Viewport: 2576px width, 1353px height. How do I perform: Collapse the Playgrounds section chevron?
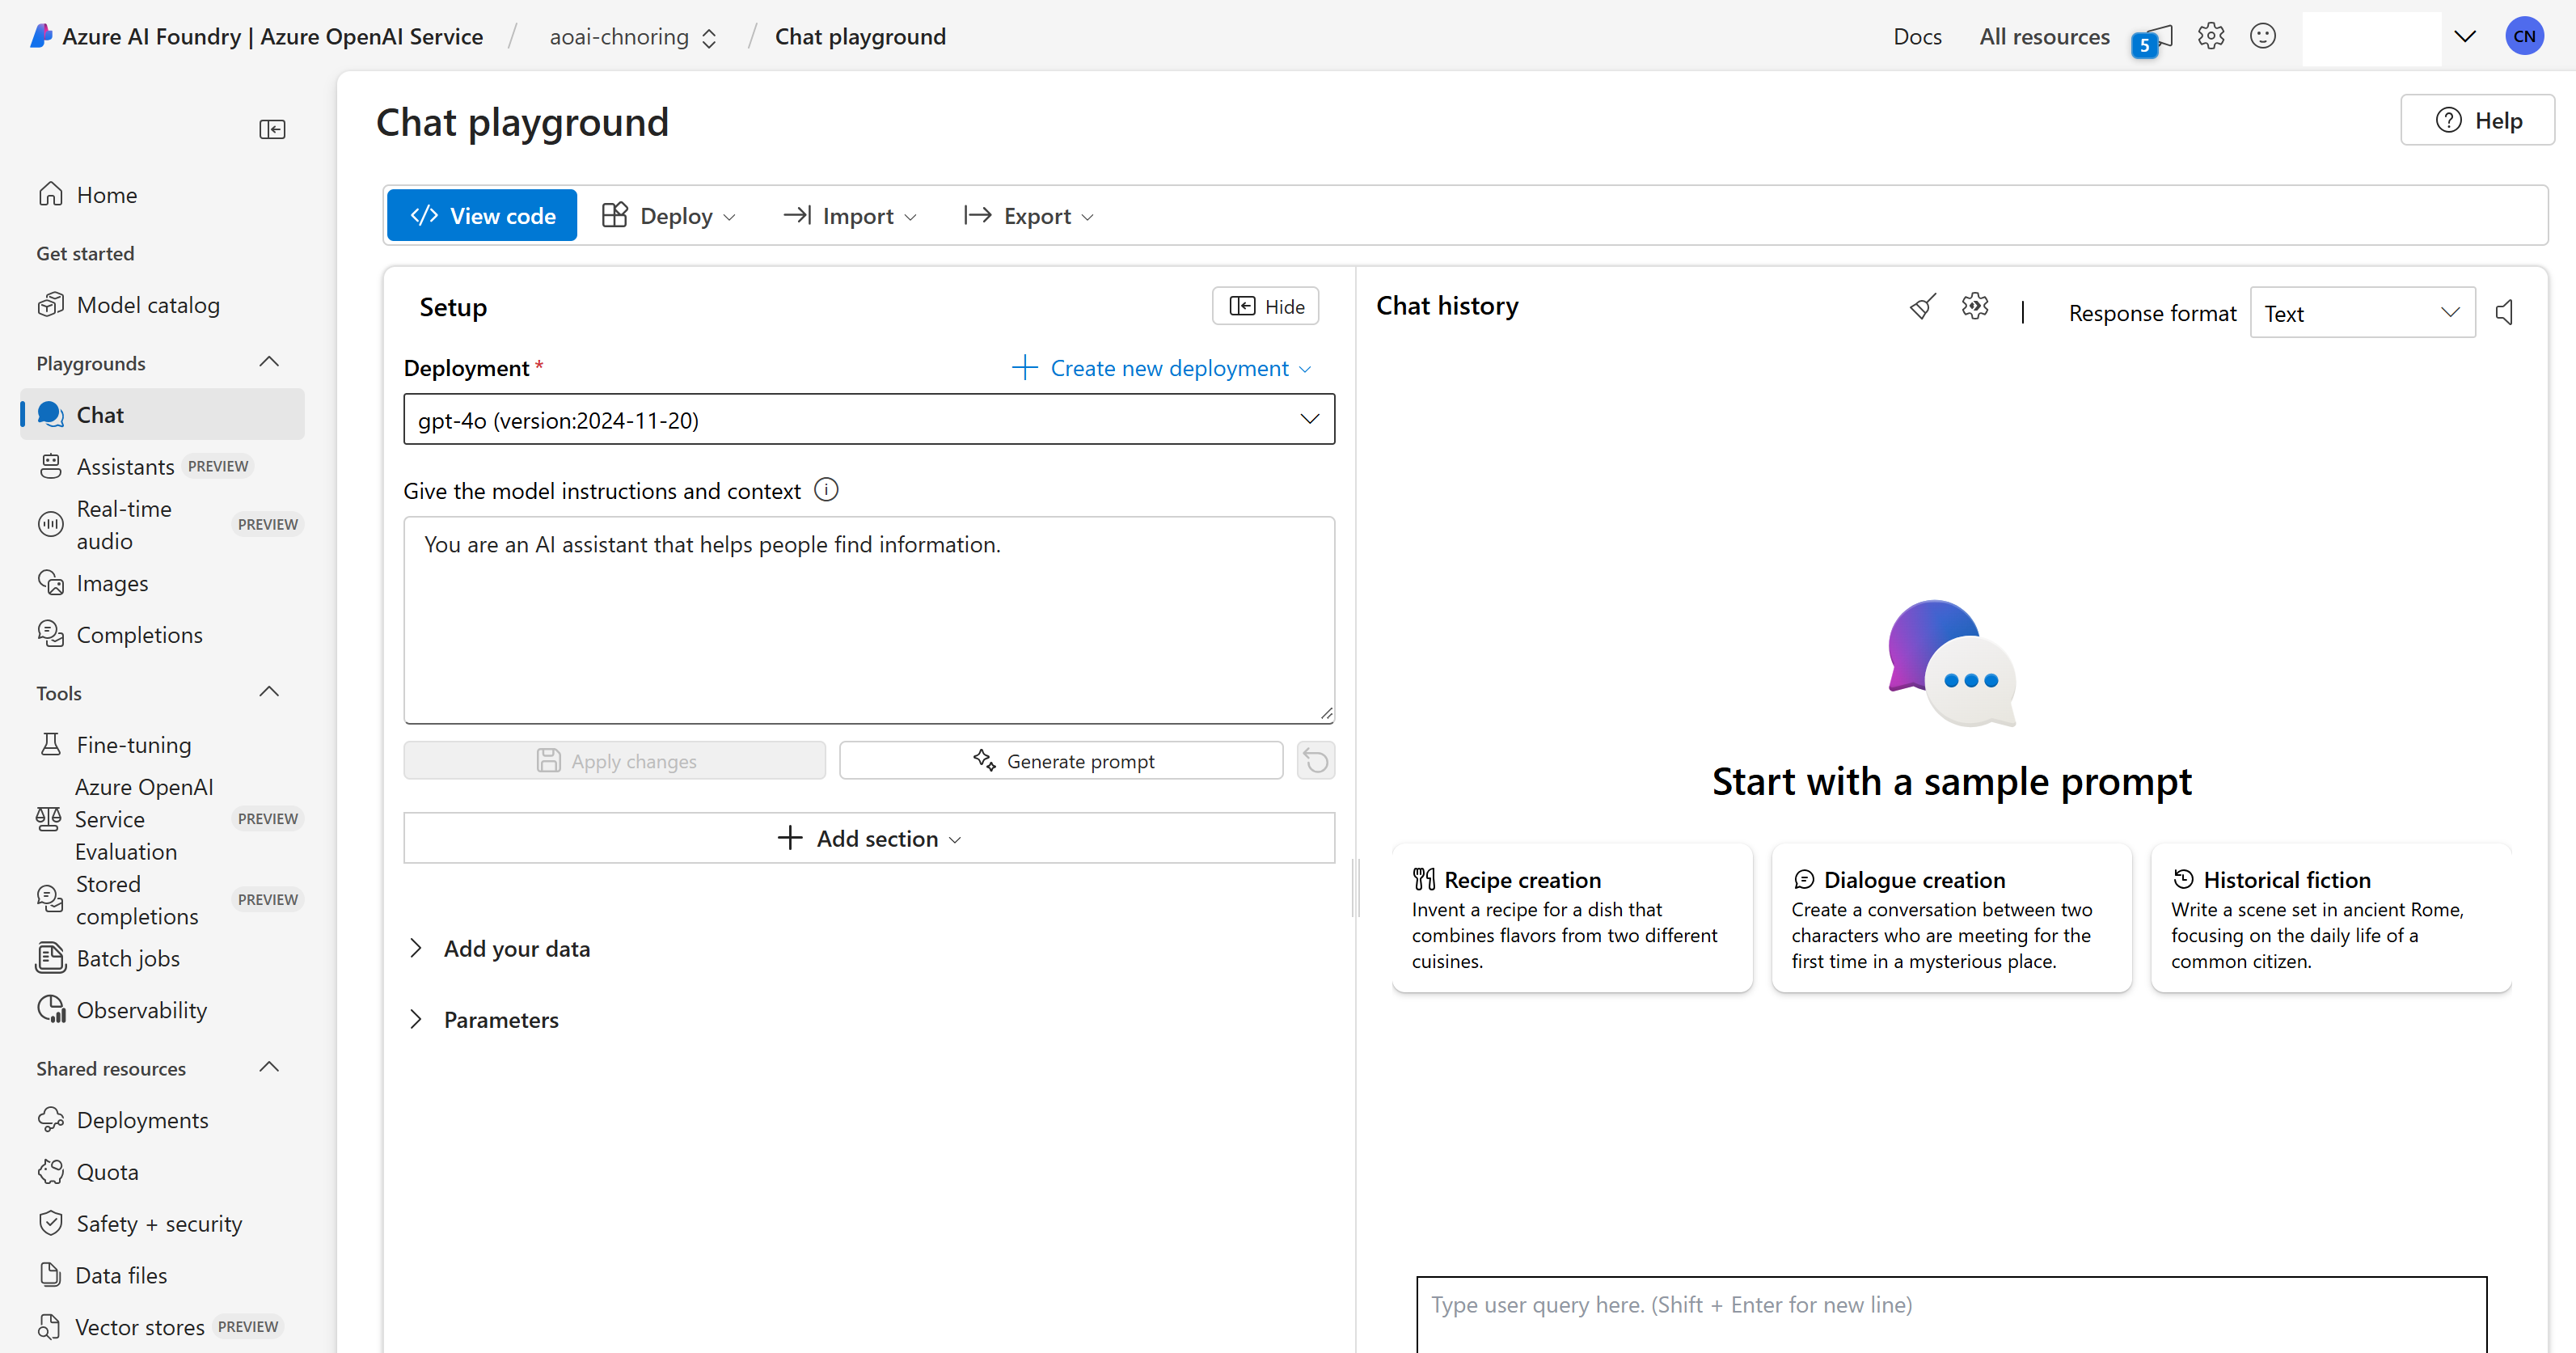[x=269, y=362]
